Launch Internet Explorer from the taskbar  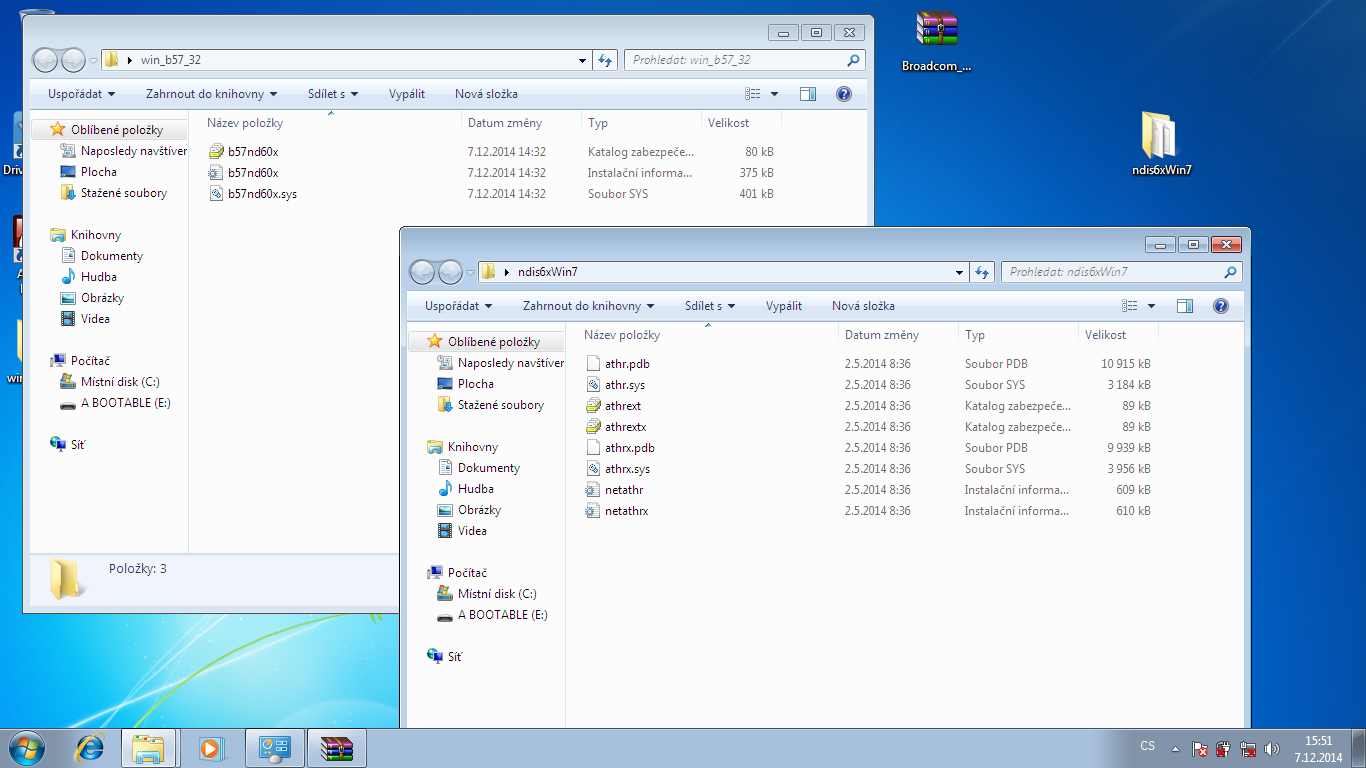pyautogui.click(x=90, y=747)
